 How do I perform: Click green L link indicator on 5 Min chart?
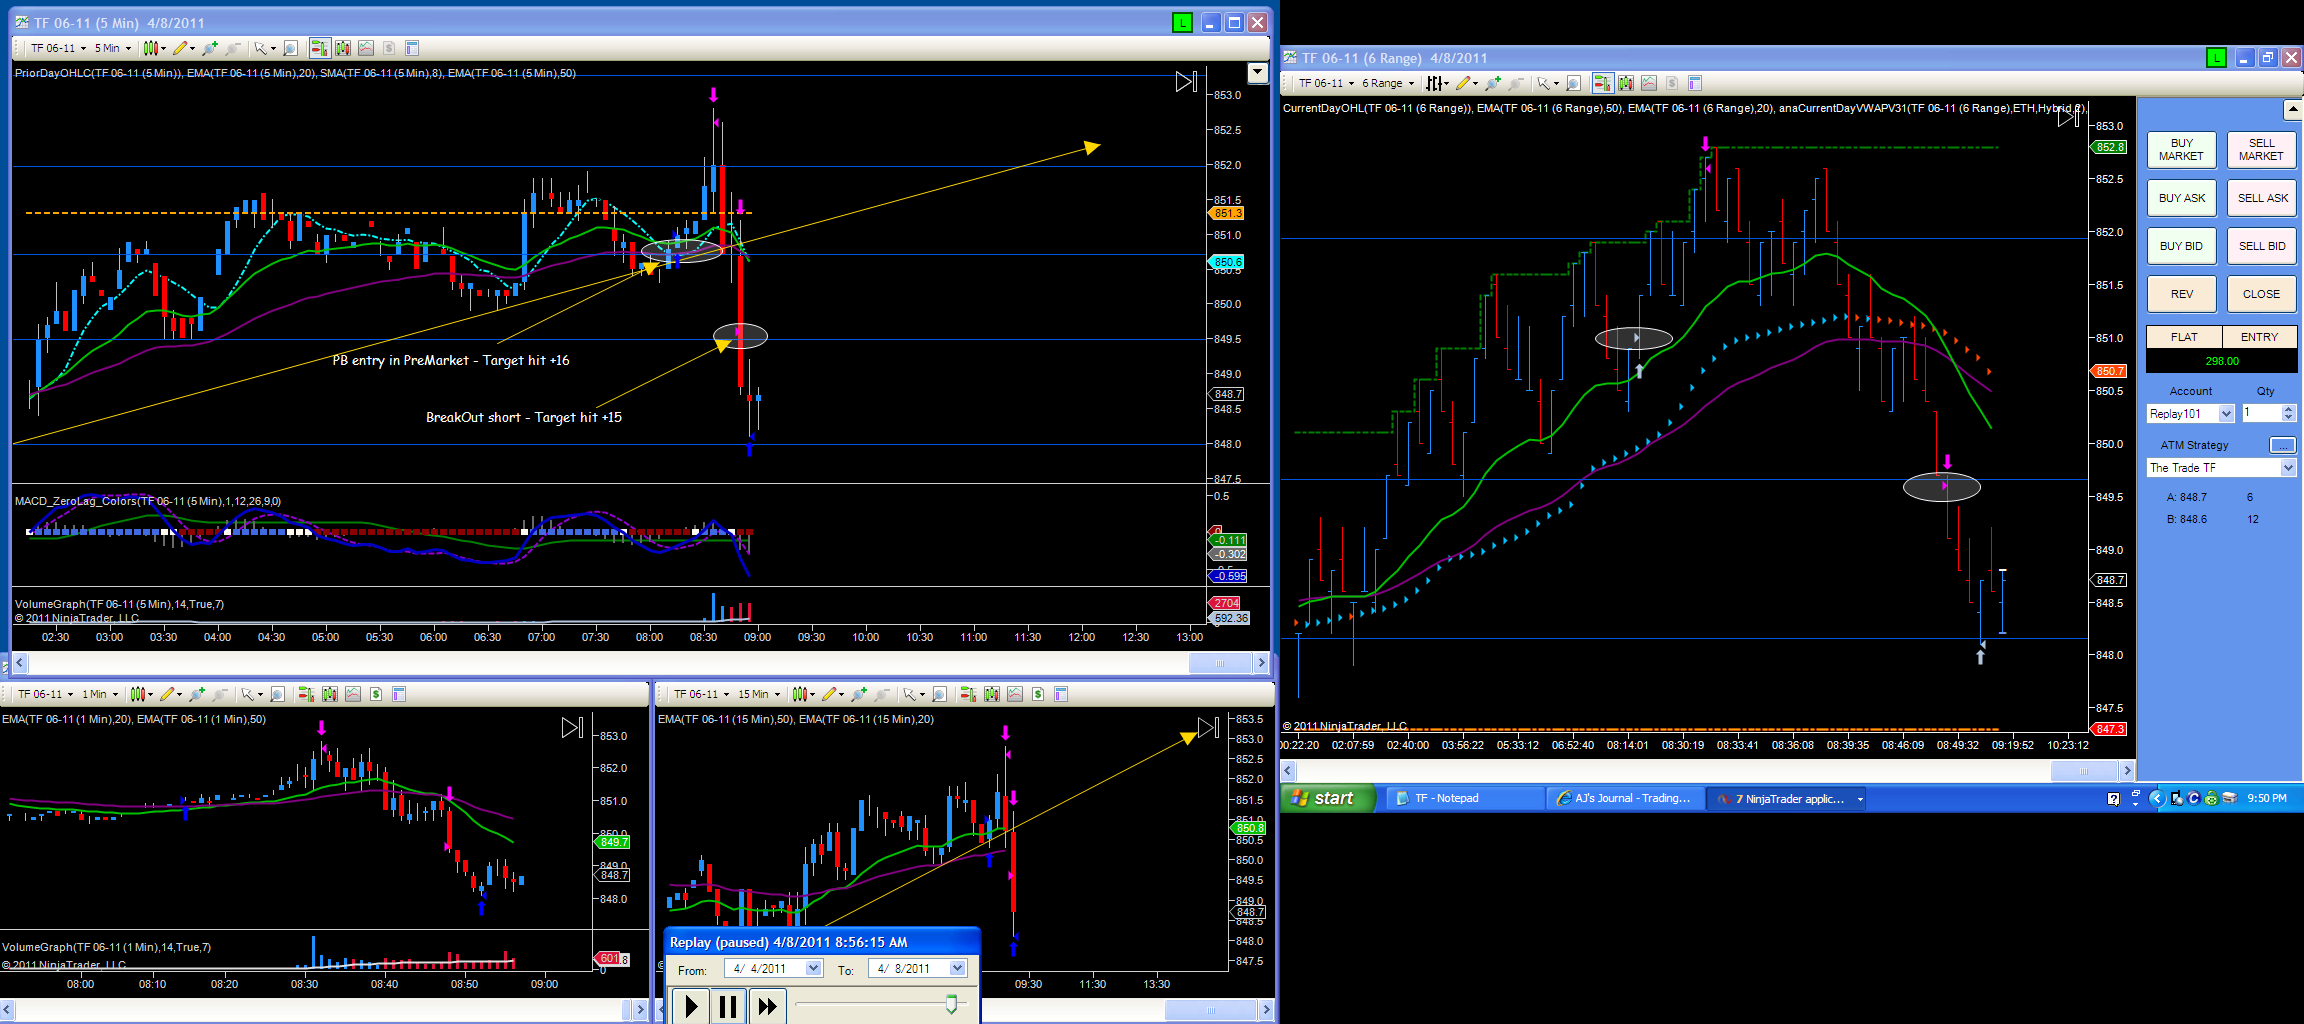pyautogui.click(x=1182, y=23)
